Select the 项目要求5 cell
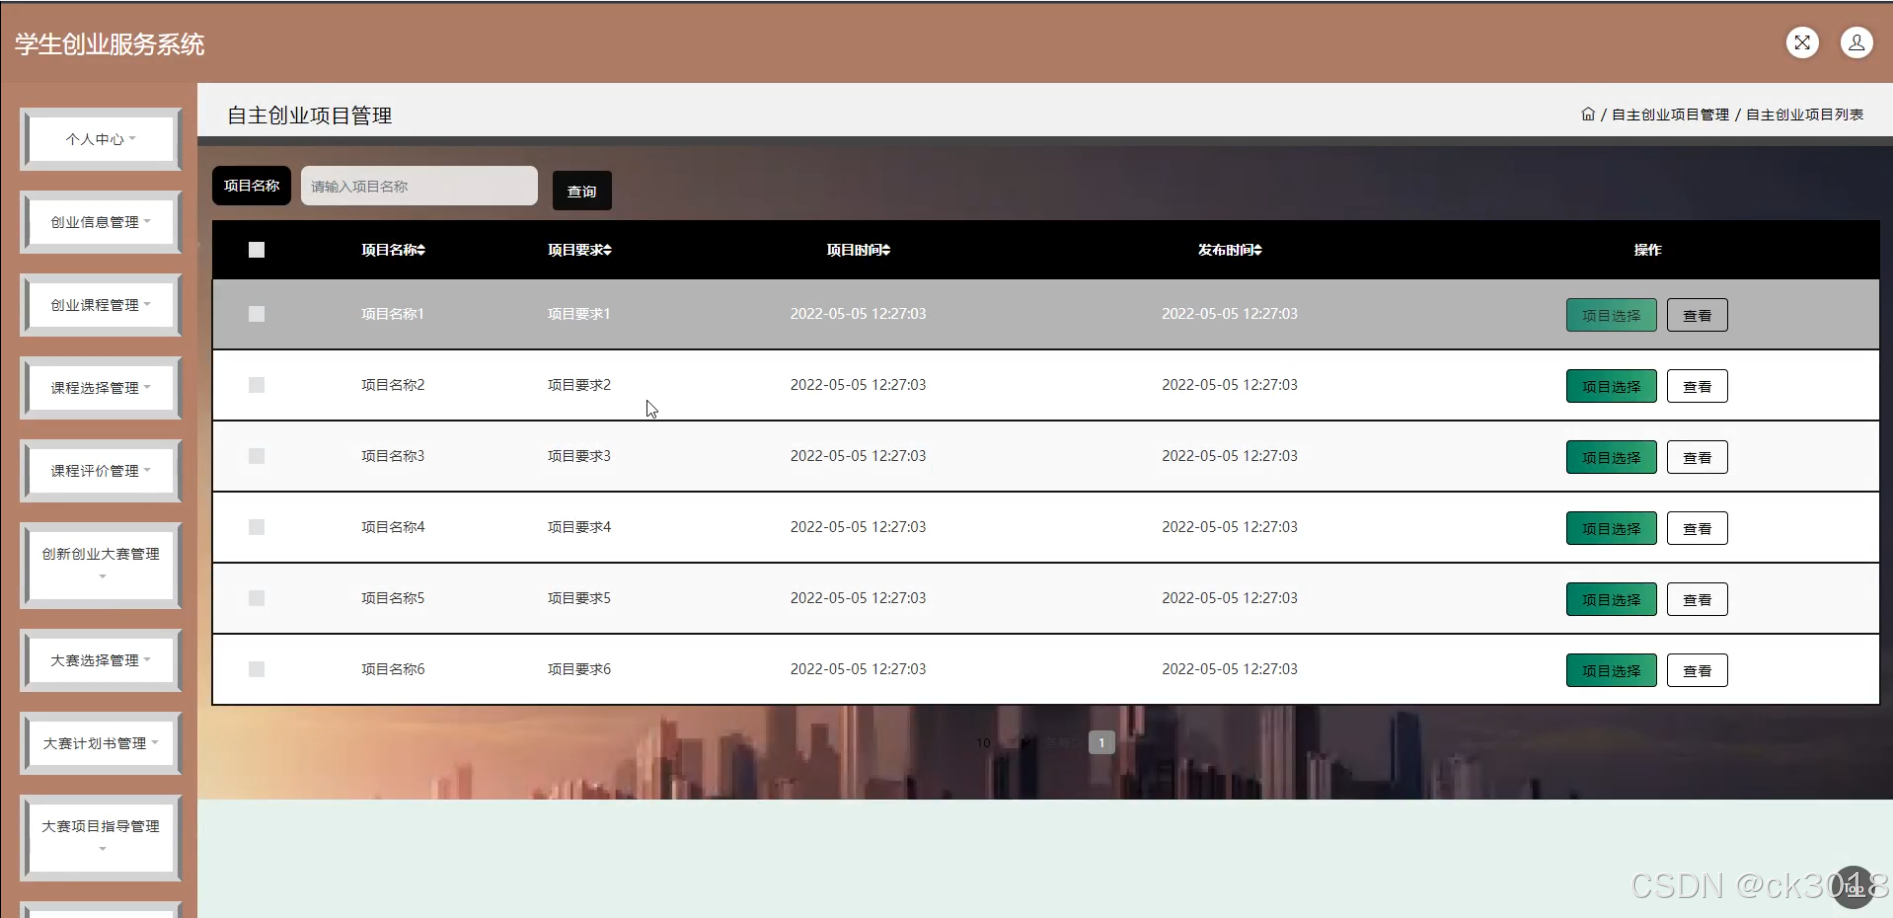The image size is (1893, 918). (579, 598)
